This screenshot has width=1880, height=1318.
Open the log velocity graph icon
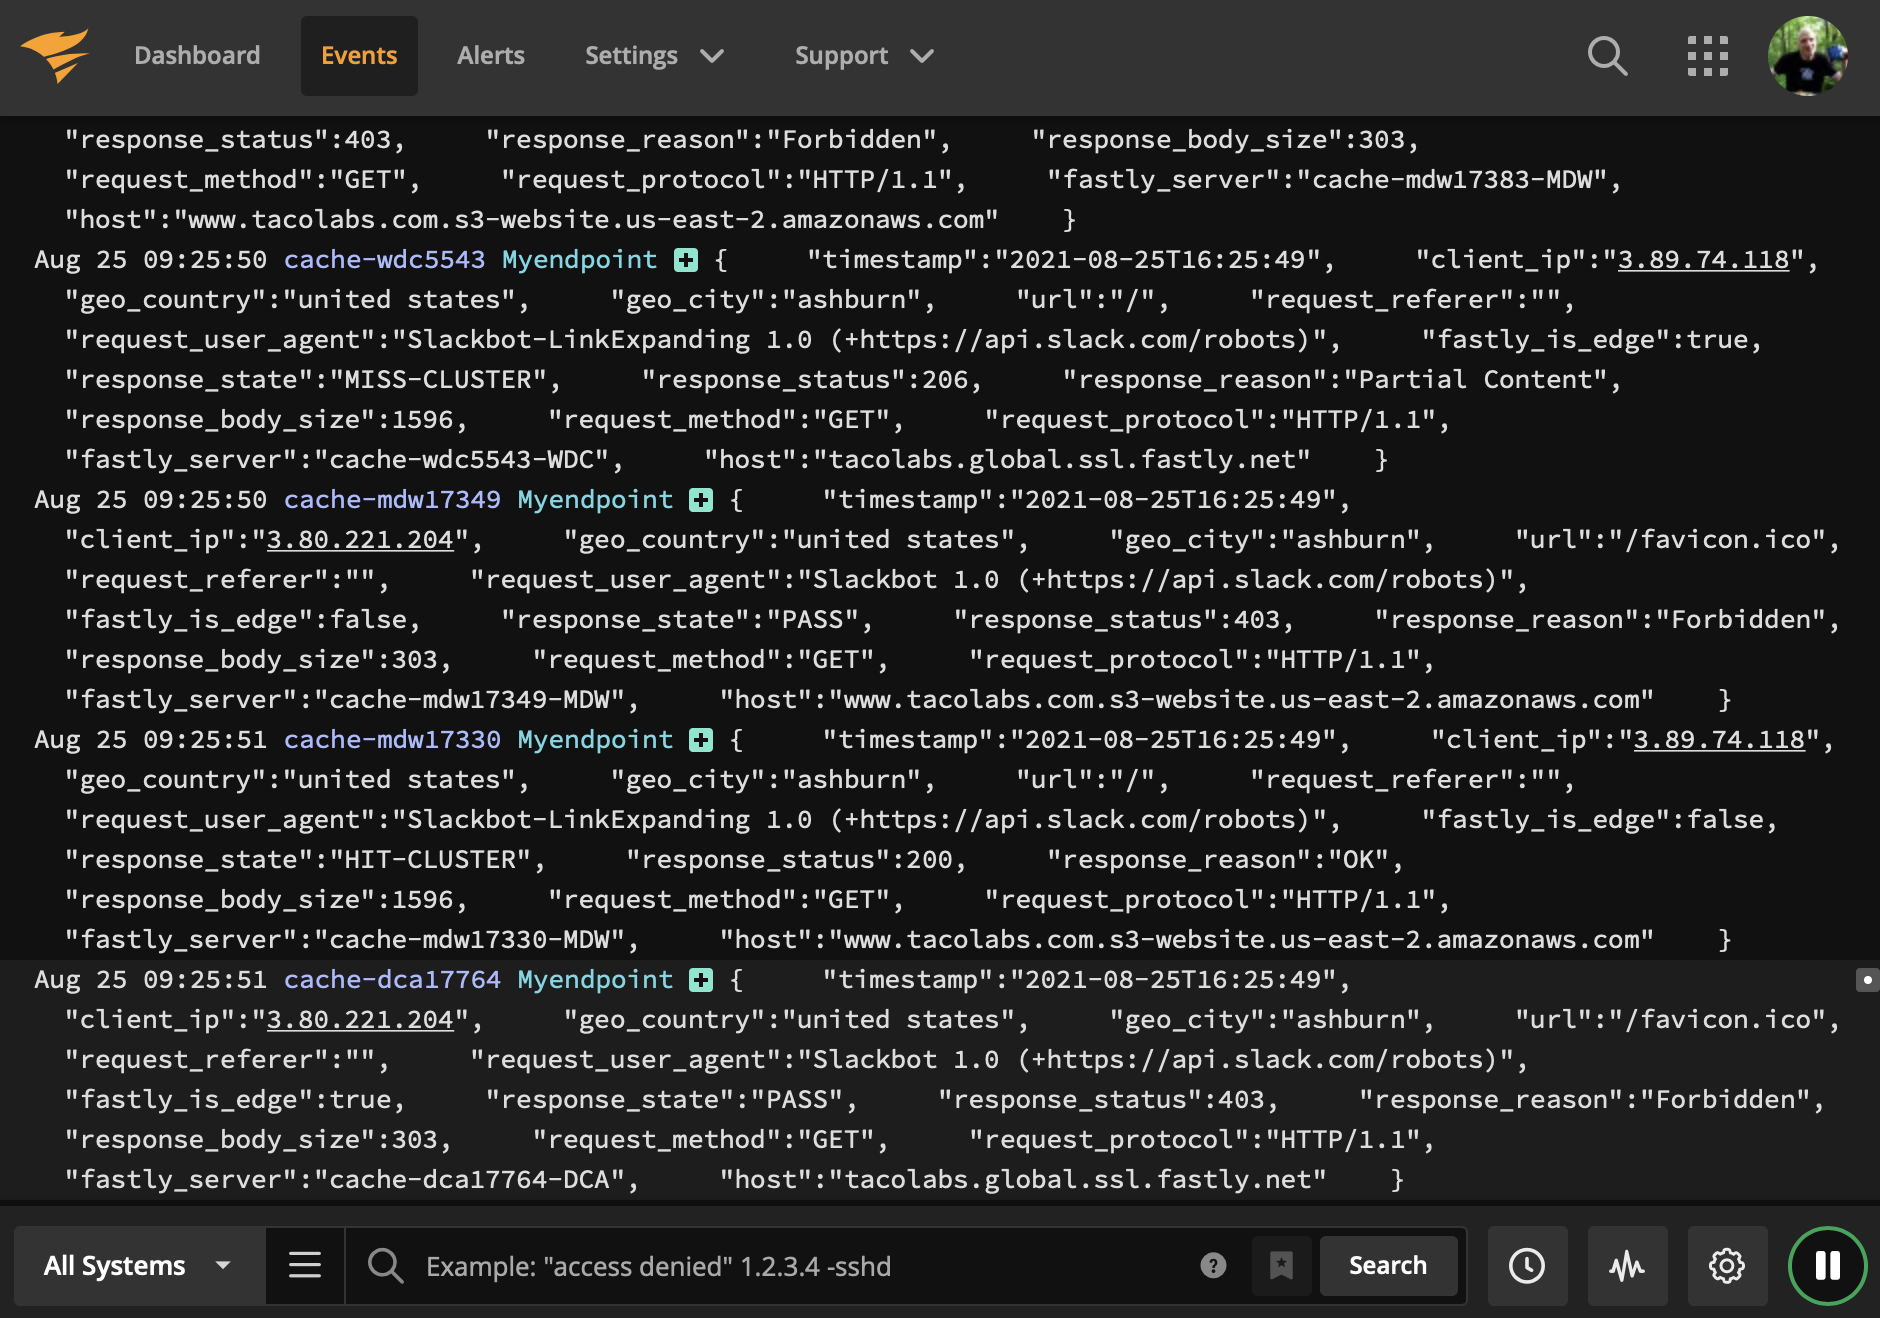point(1626,1265)
